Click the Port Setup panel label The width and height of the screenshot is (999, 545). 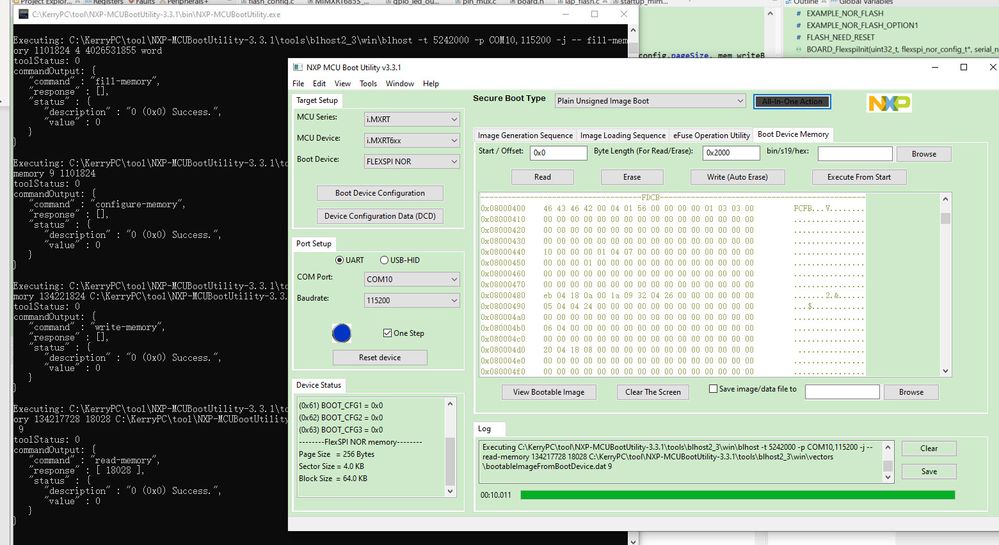pos(313,243)
